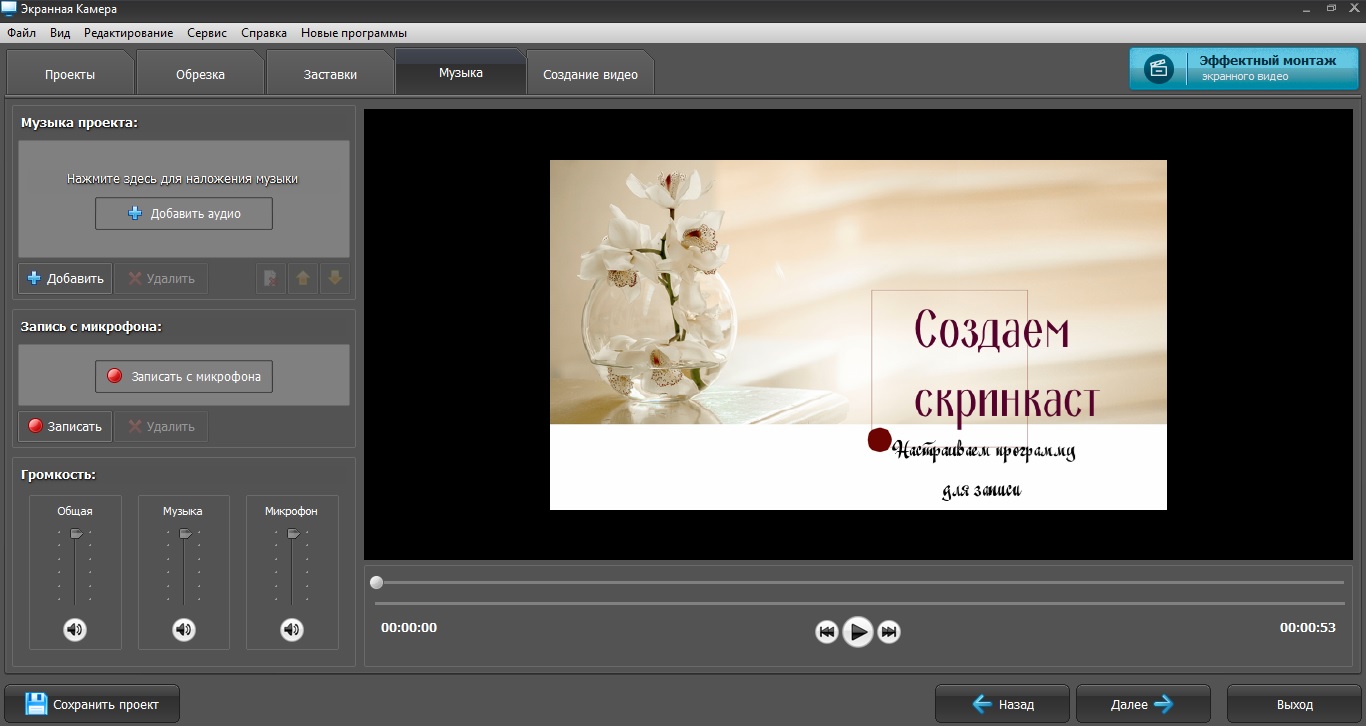Mute the Музыка volume speaker icon
The height and width of the screenshot is (726, 1366).
[x=183, y=629]
